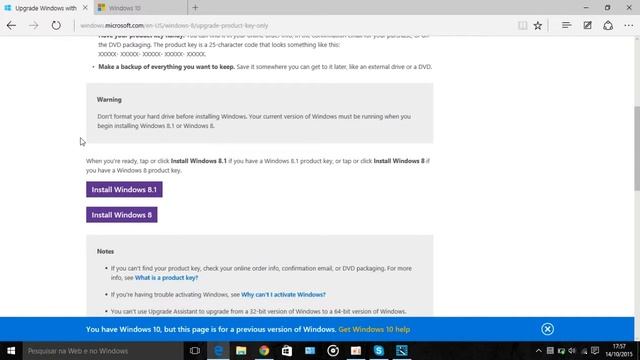Click the taskbar search box

(103, 351)
